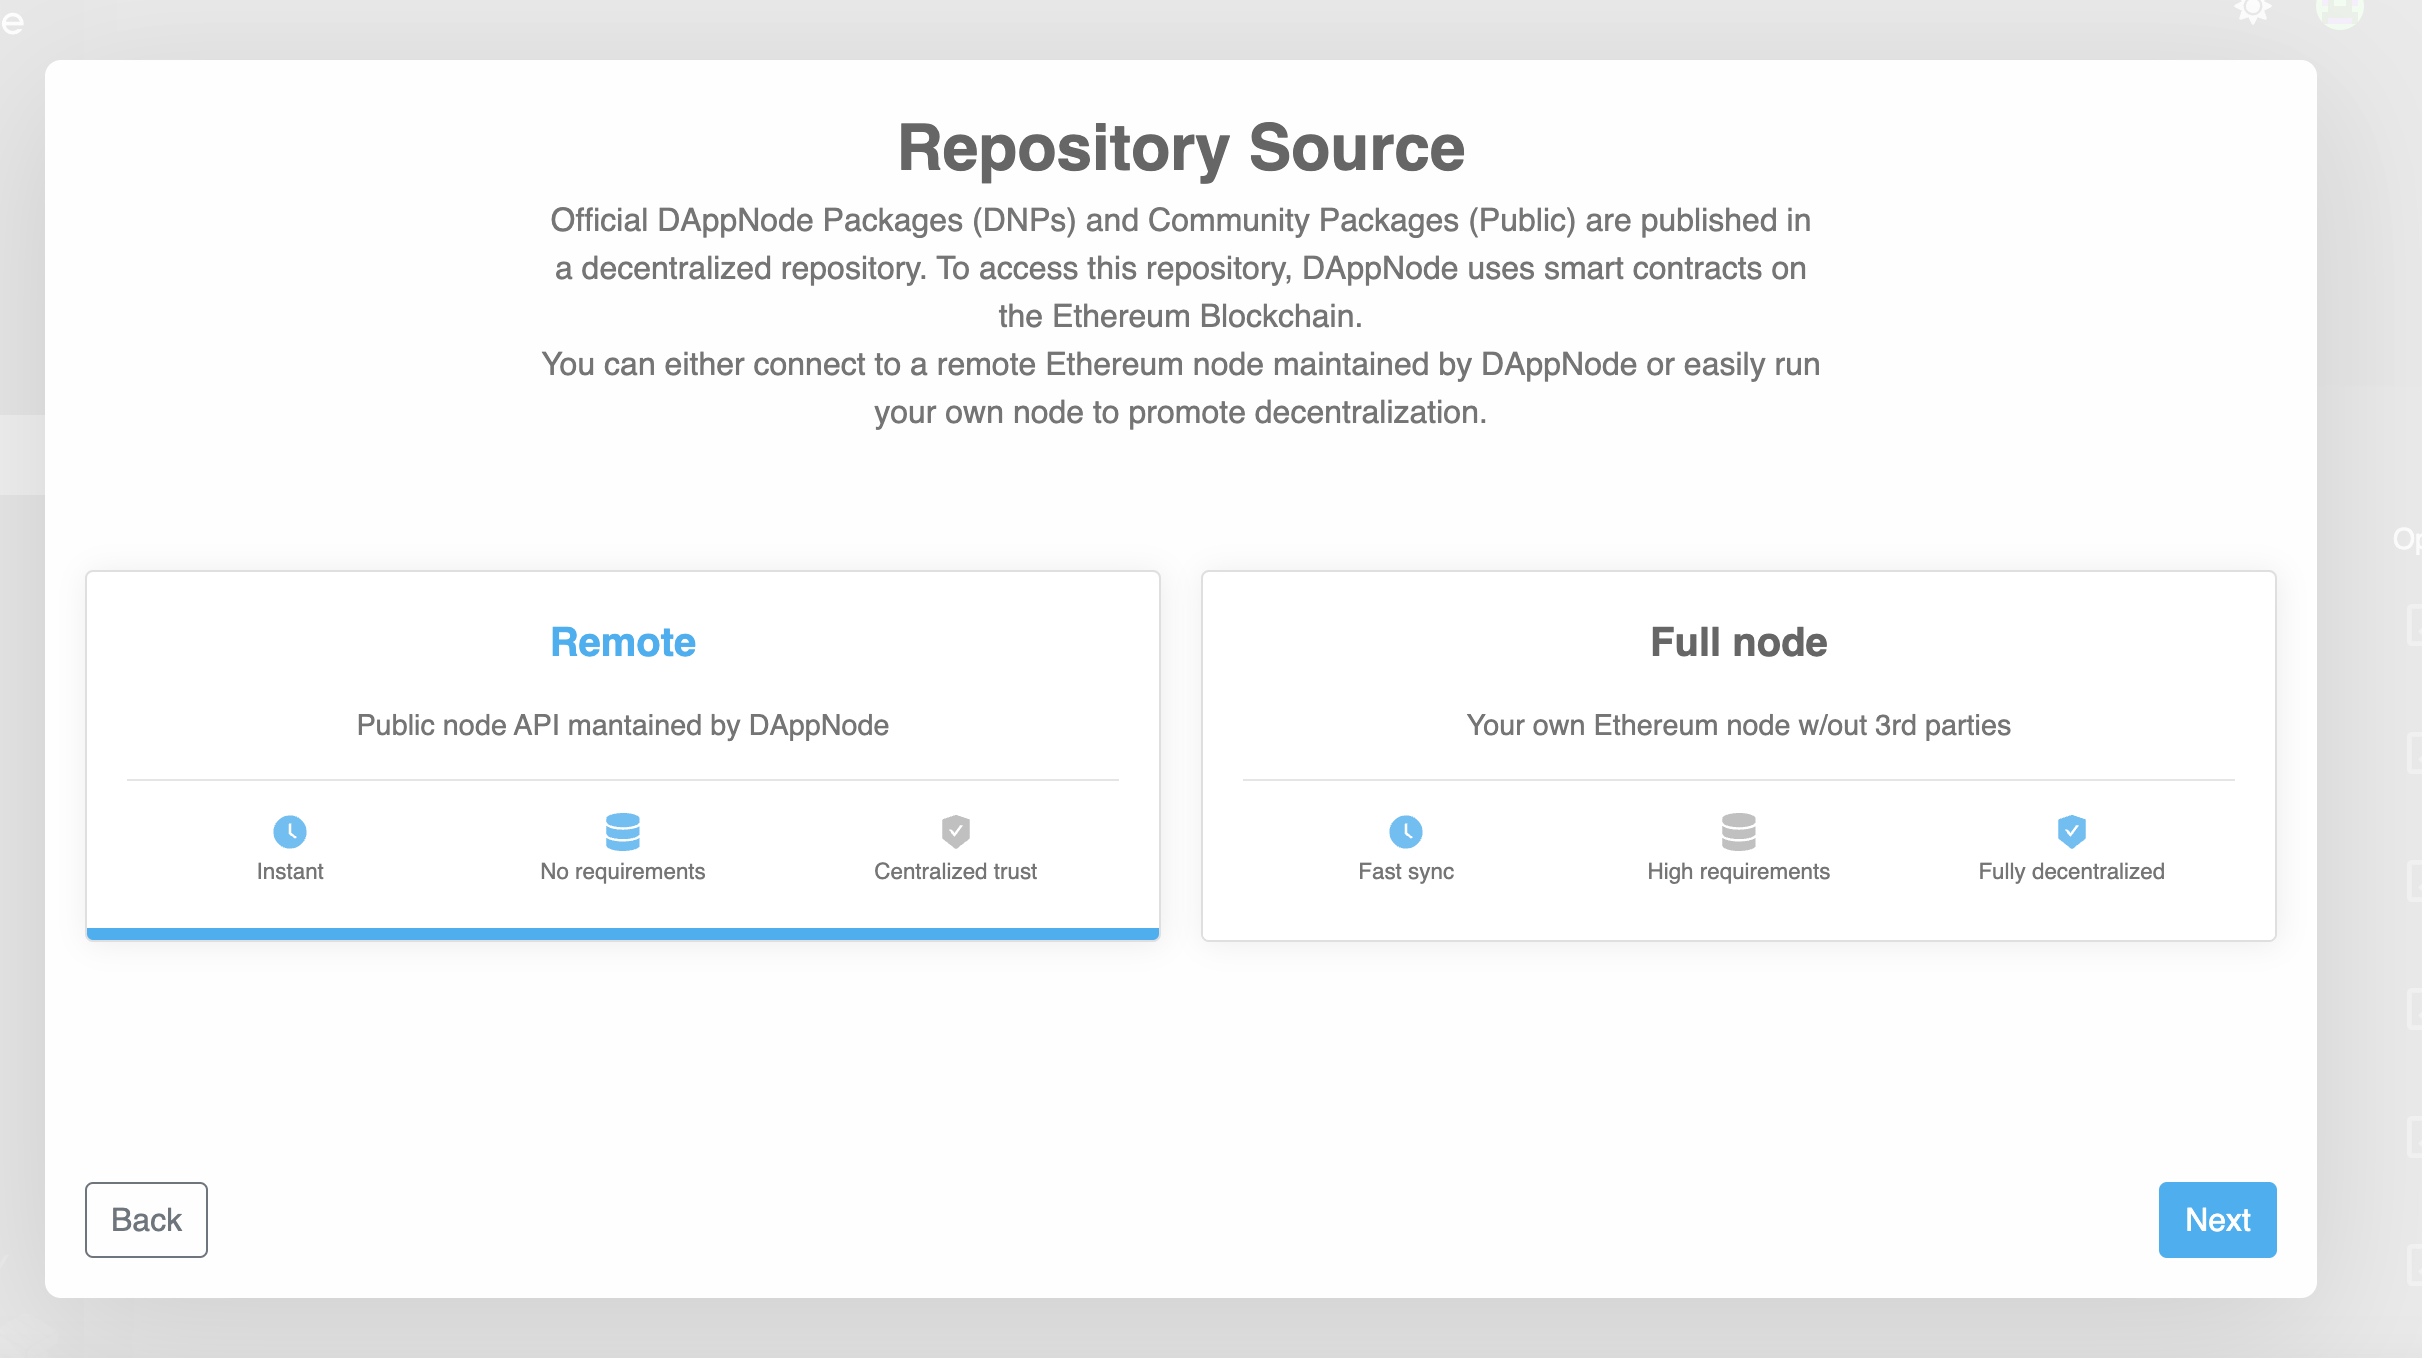The width and height of the screenshot is (2422, 1358).
Task: Click the Fully decentralized shield icon
Action: [x=2071, y=831]
